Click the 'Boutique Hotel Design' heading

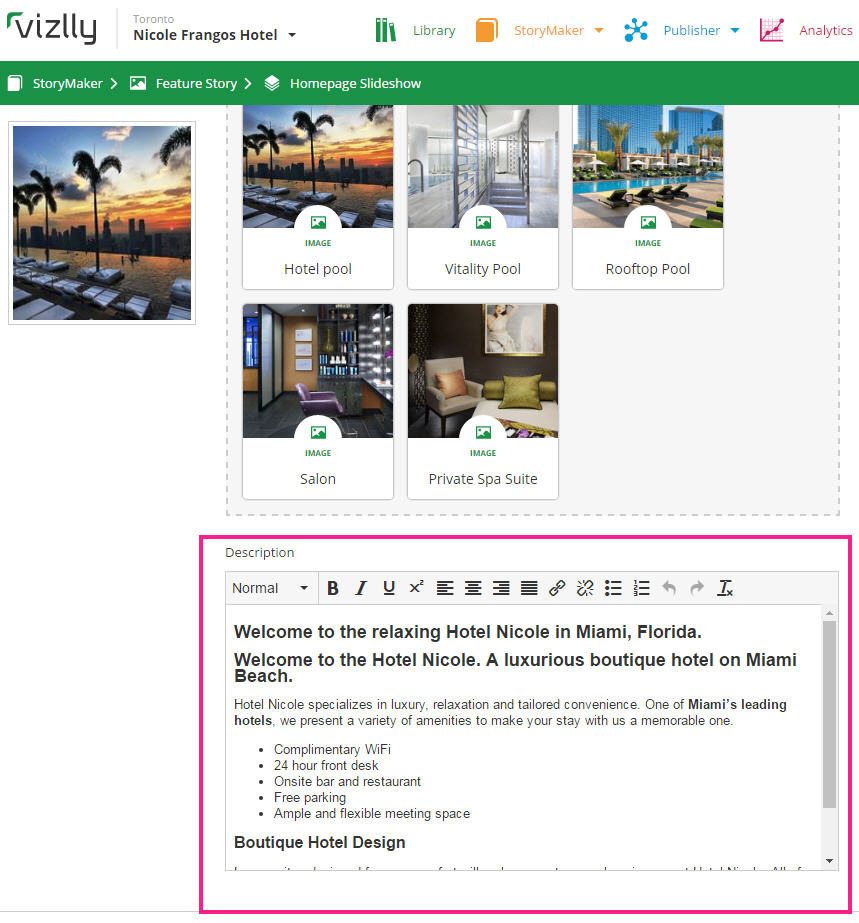pos(320,842)
